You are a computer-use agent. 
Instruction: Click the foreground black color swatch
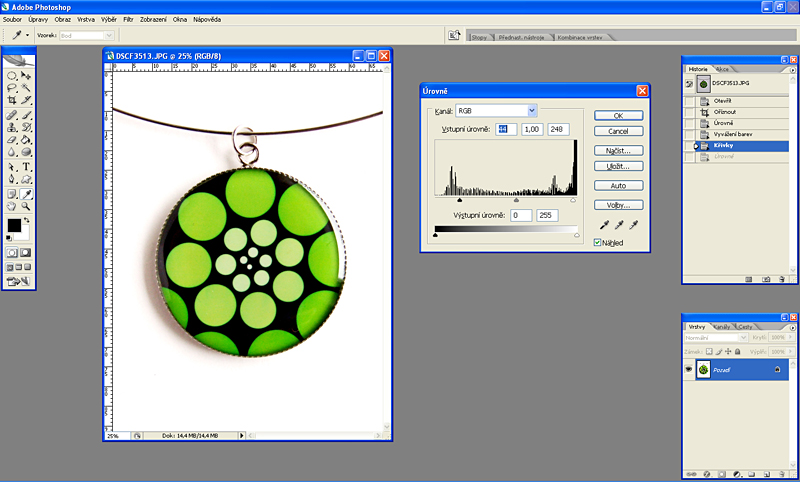pos(14,226)
